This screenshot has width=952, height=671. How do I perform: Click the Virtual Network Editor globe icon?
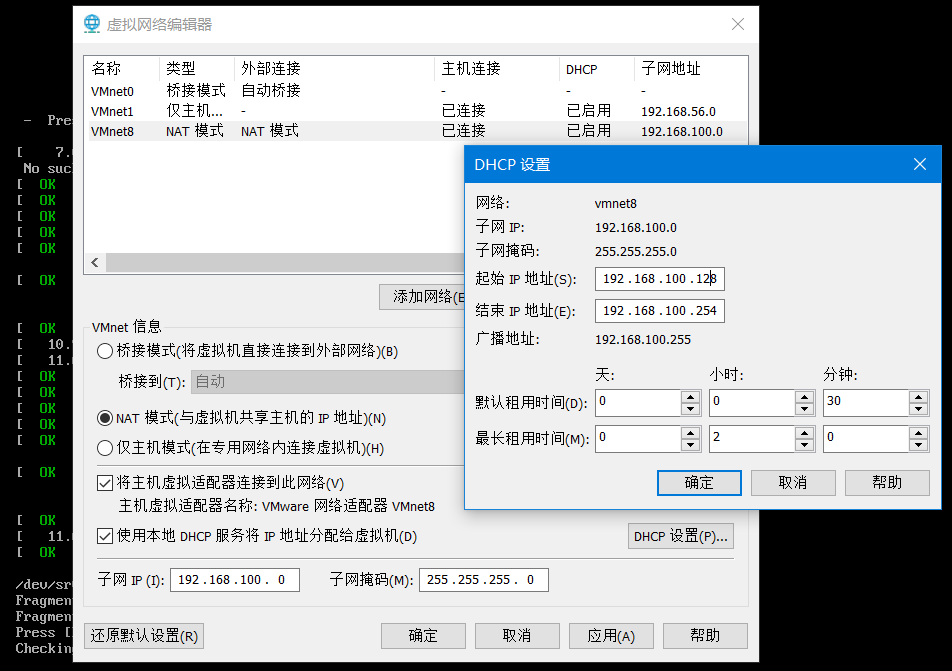[92, 24]
